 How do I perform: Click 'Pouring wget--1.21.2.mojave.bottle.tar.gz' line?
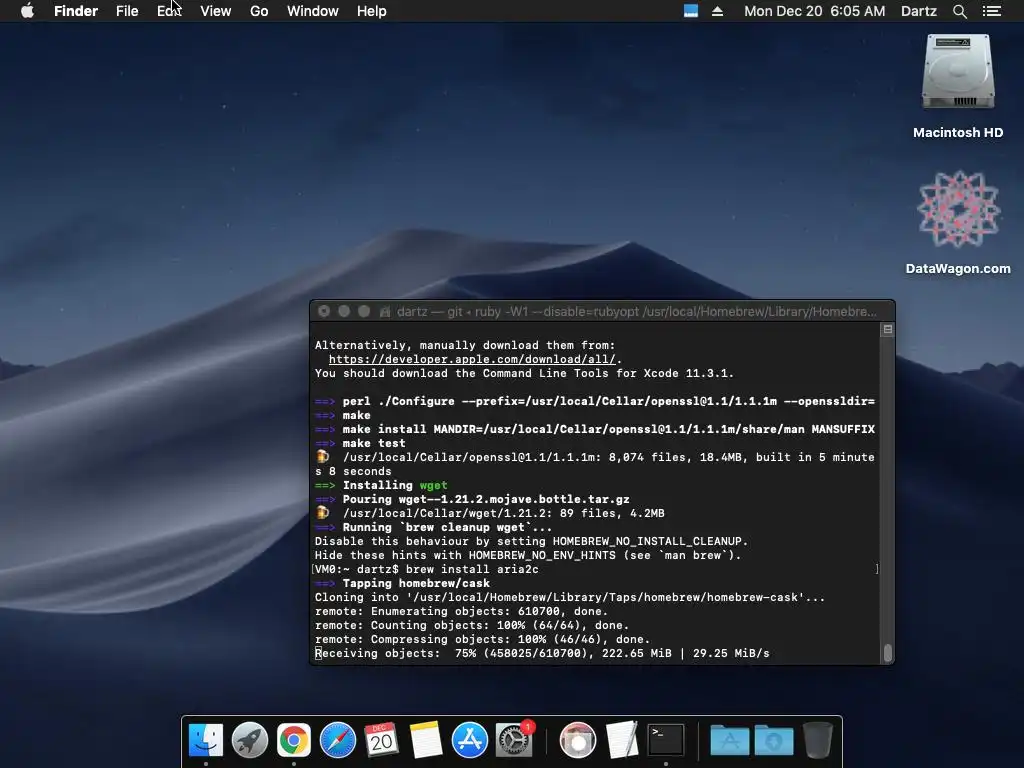point(472,499)
